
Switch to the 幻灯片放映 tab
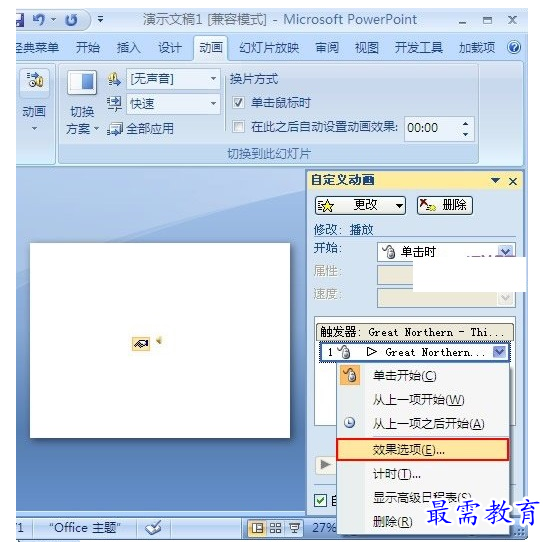click(269, 47)
